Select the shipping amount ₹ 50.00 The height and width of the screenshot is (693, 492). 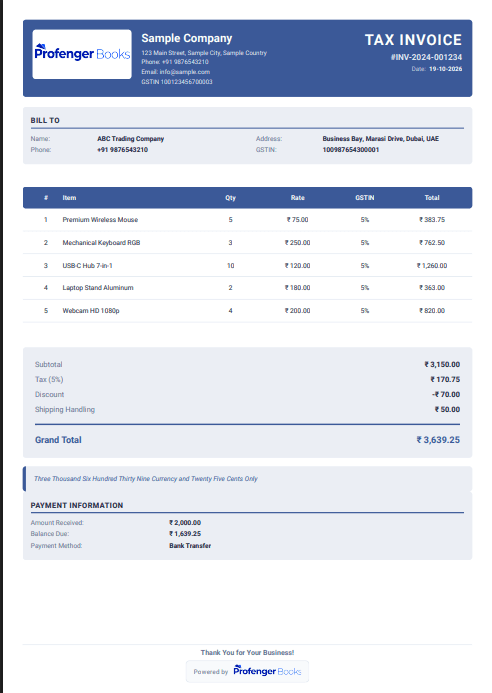tap(447, 410)
